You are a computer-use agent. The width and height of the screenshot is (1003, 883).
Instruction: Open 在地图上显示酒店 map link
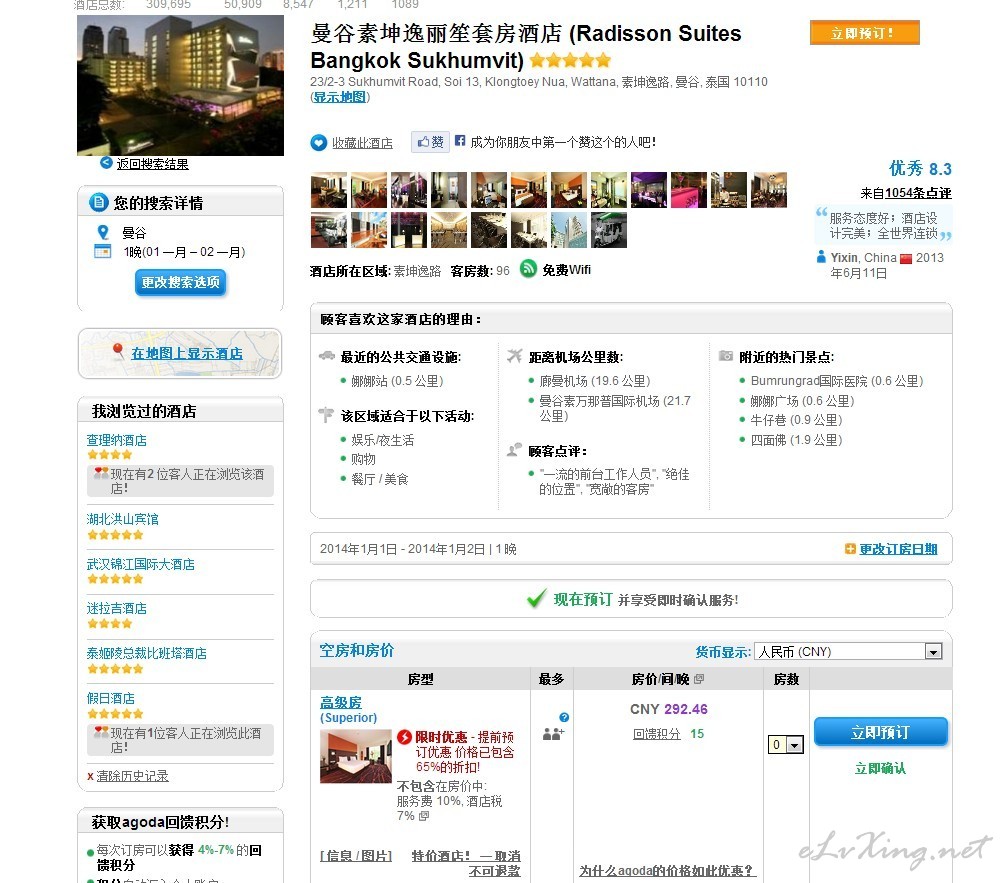187,353
